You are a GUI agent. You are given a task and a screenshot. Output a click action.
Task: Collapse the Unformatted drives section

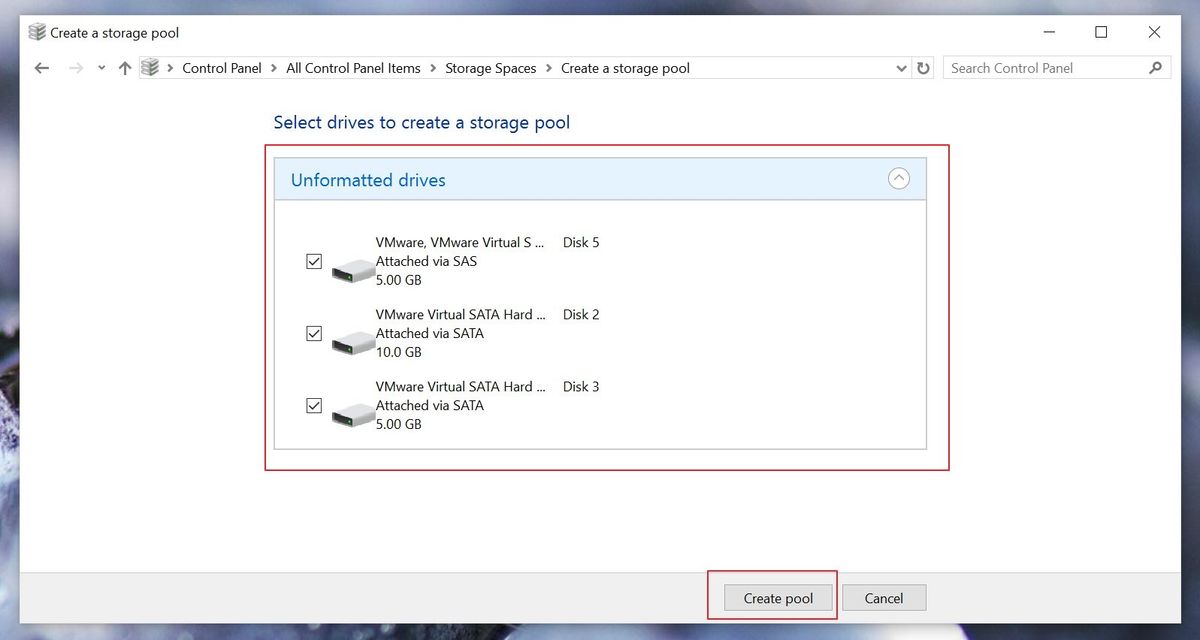[x=898, y=178]
